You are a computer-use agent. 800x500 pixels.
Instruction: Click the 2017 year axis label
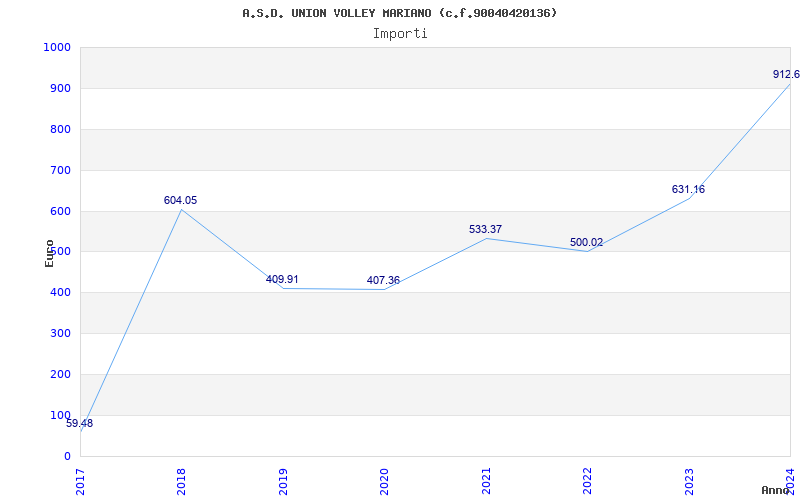click(80, 478)
